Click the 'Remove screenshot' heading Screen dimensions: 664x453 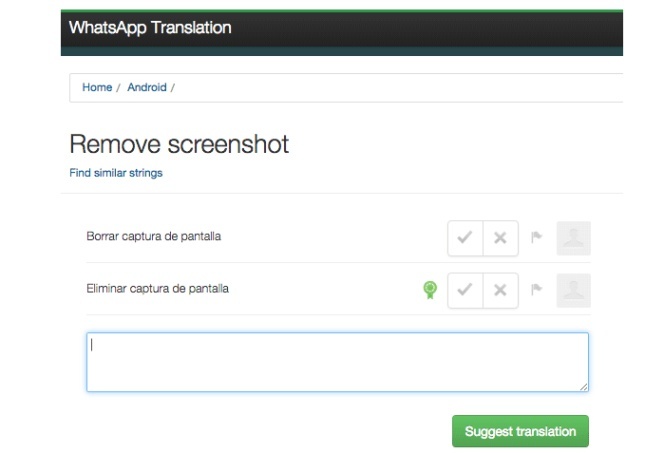tap(179, 144)
